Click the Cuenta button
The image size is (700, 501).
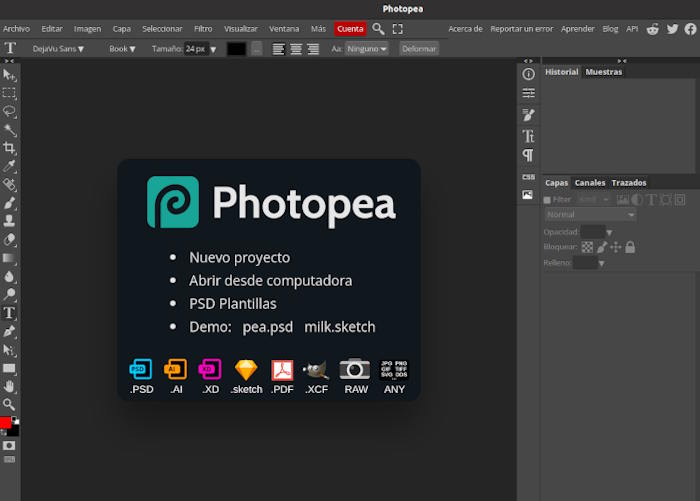[x=350, y=29]
